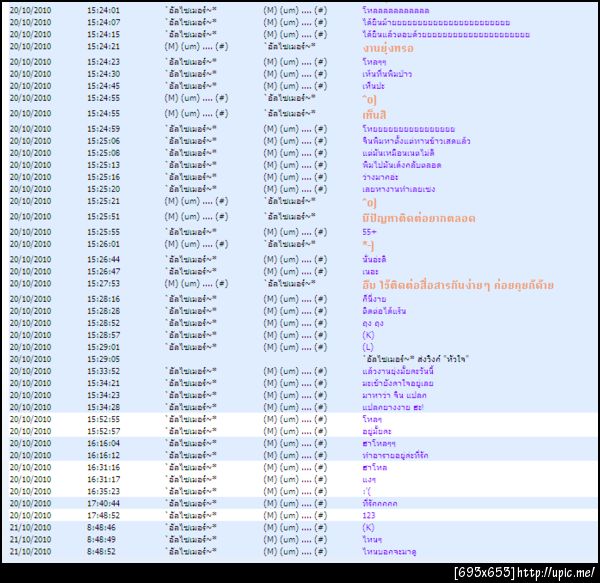The width and height of the screenshot is (600, 583).
Task: Click the 17:48:52 time cell
Action: click(103, 515)
